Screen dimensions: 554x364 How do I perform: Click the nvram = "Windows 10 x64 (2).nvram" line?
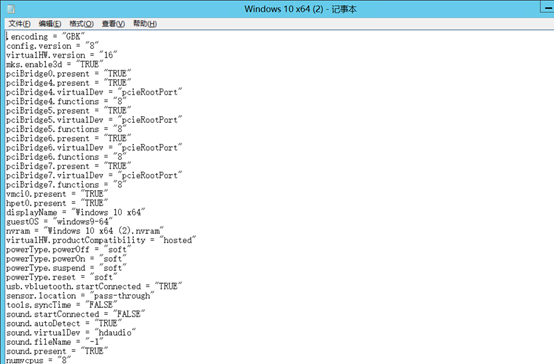click(85, 231)
